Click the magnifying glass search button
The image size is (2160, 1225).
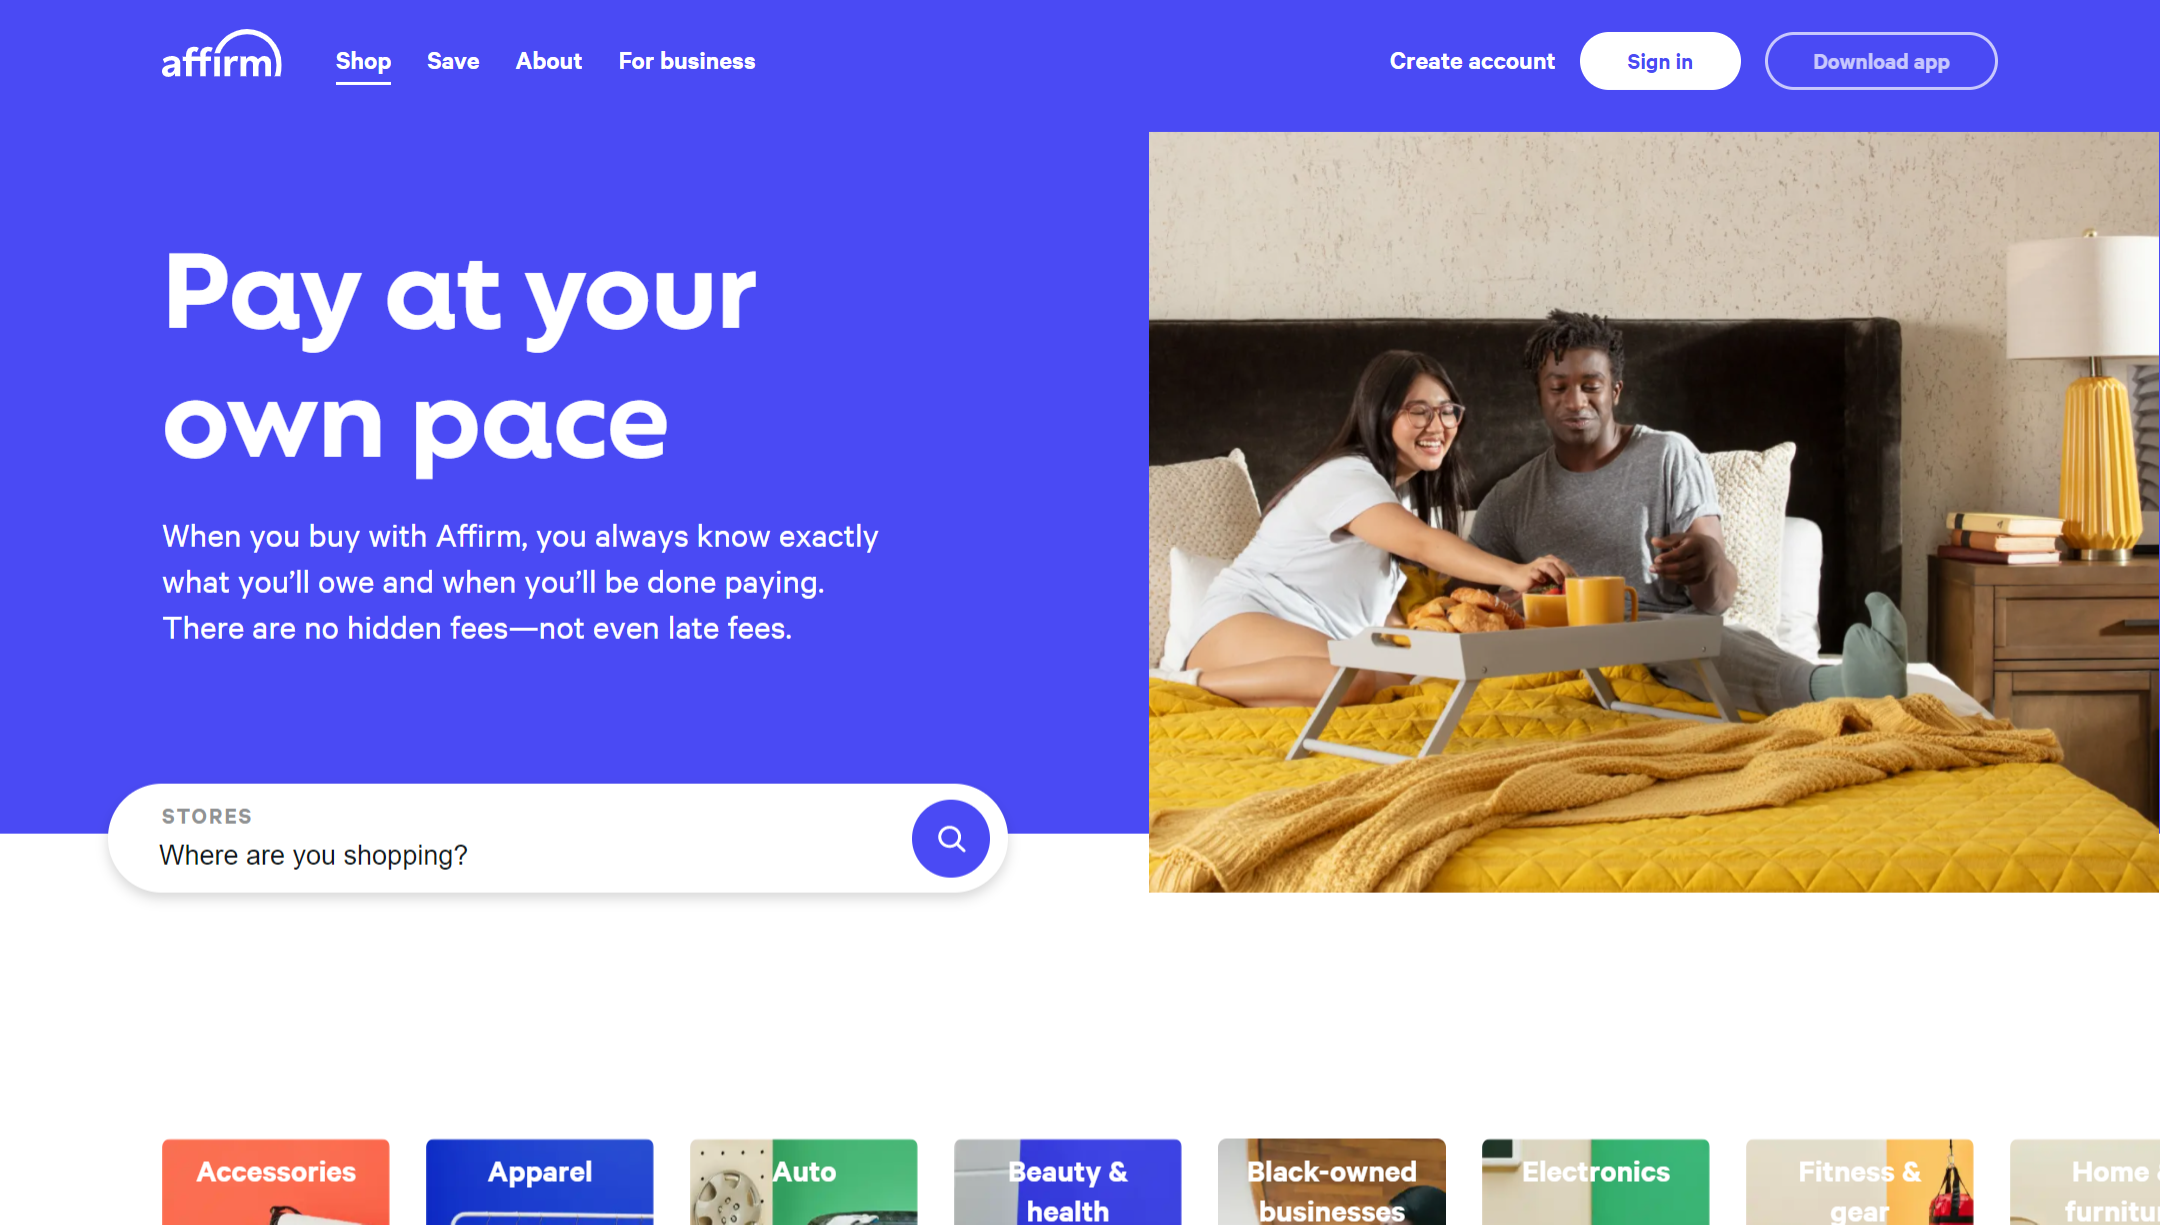[950, 838]
